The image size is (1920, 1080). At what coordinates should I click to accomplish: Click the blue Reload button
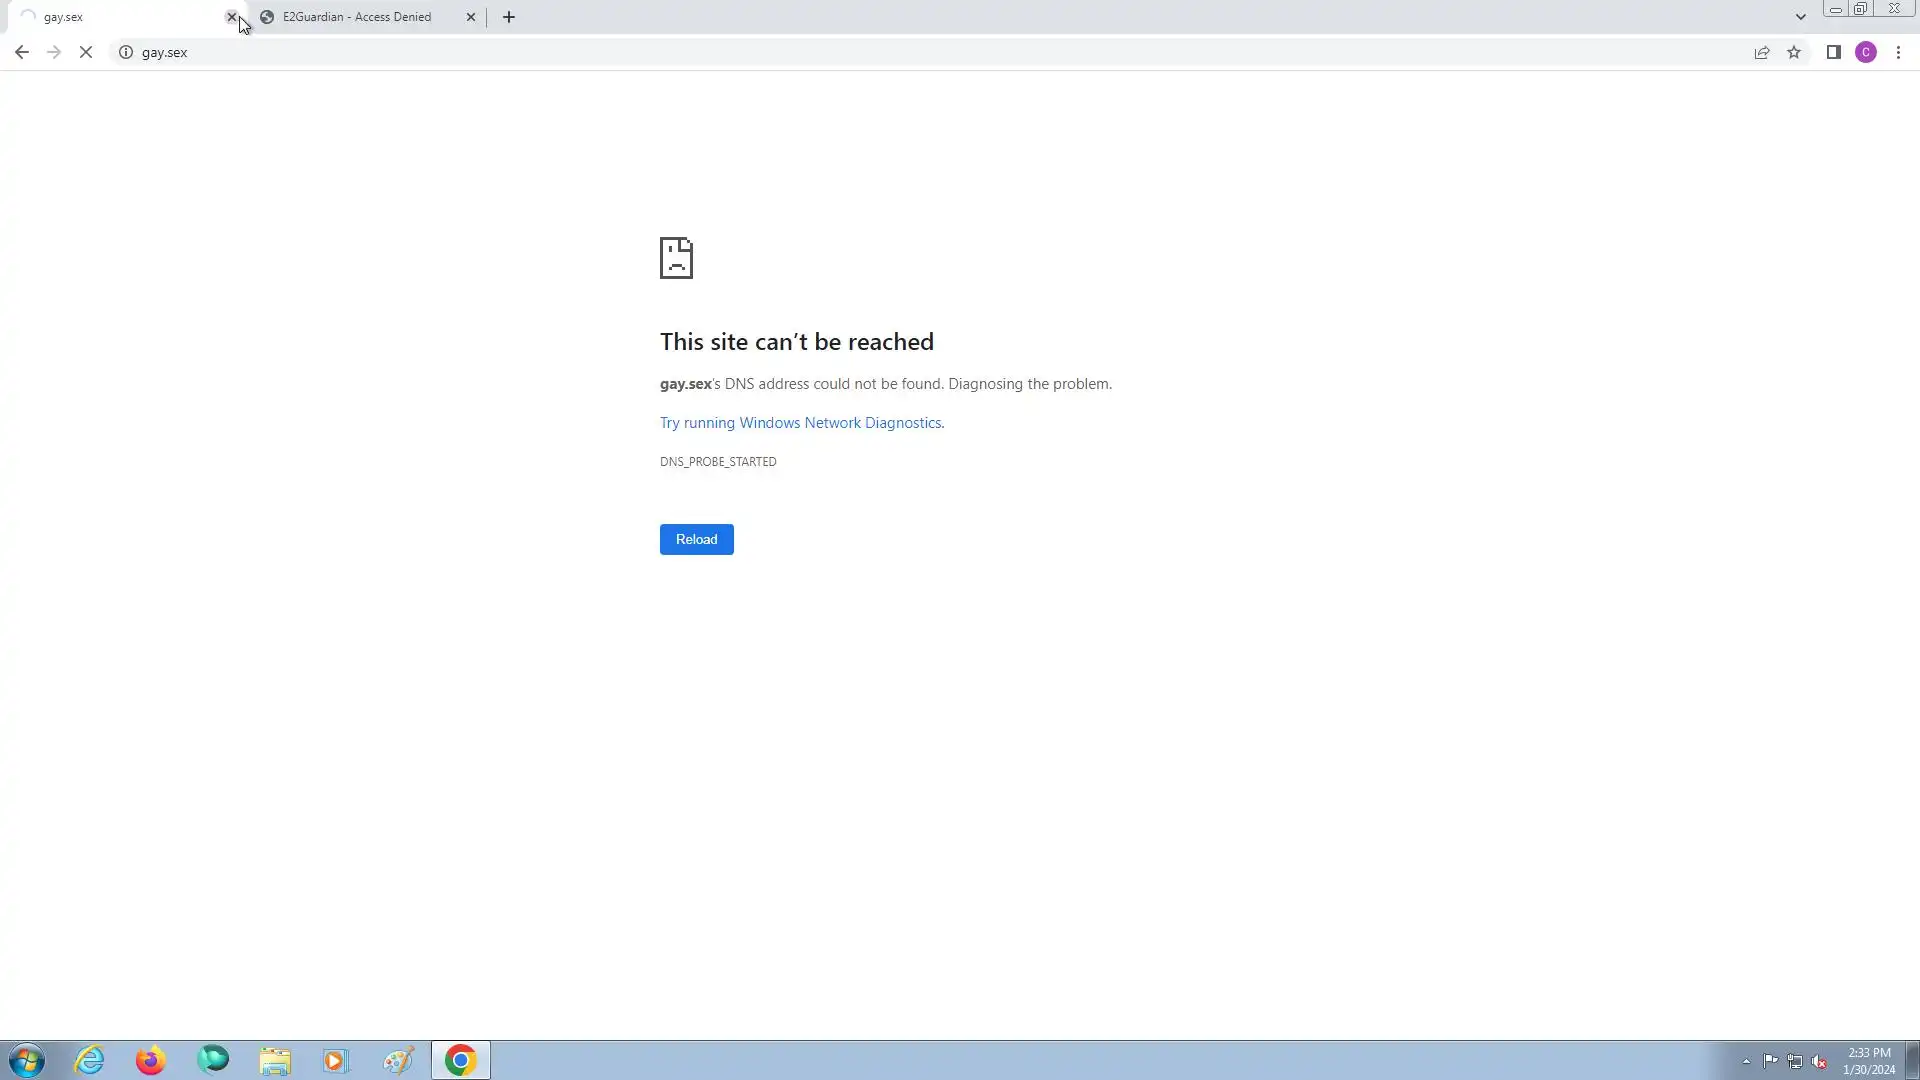pos(696,539)
